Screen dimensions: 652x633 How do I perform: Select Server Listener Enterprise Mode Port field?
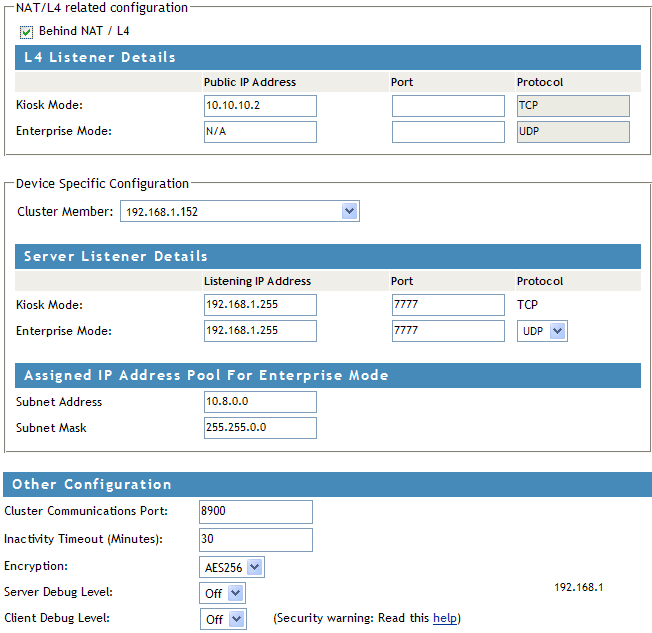[x=448, y=331]
